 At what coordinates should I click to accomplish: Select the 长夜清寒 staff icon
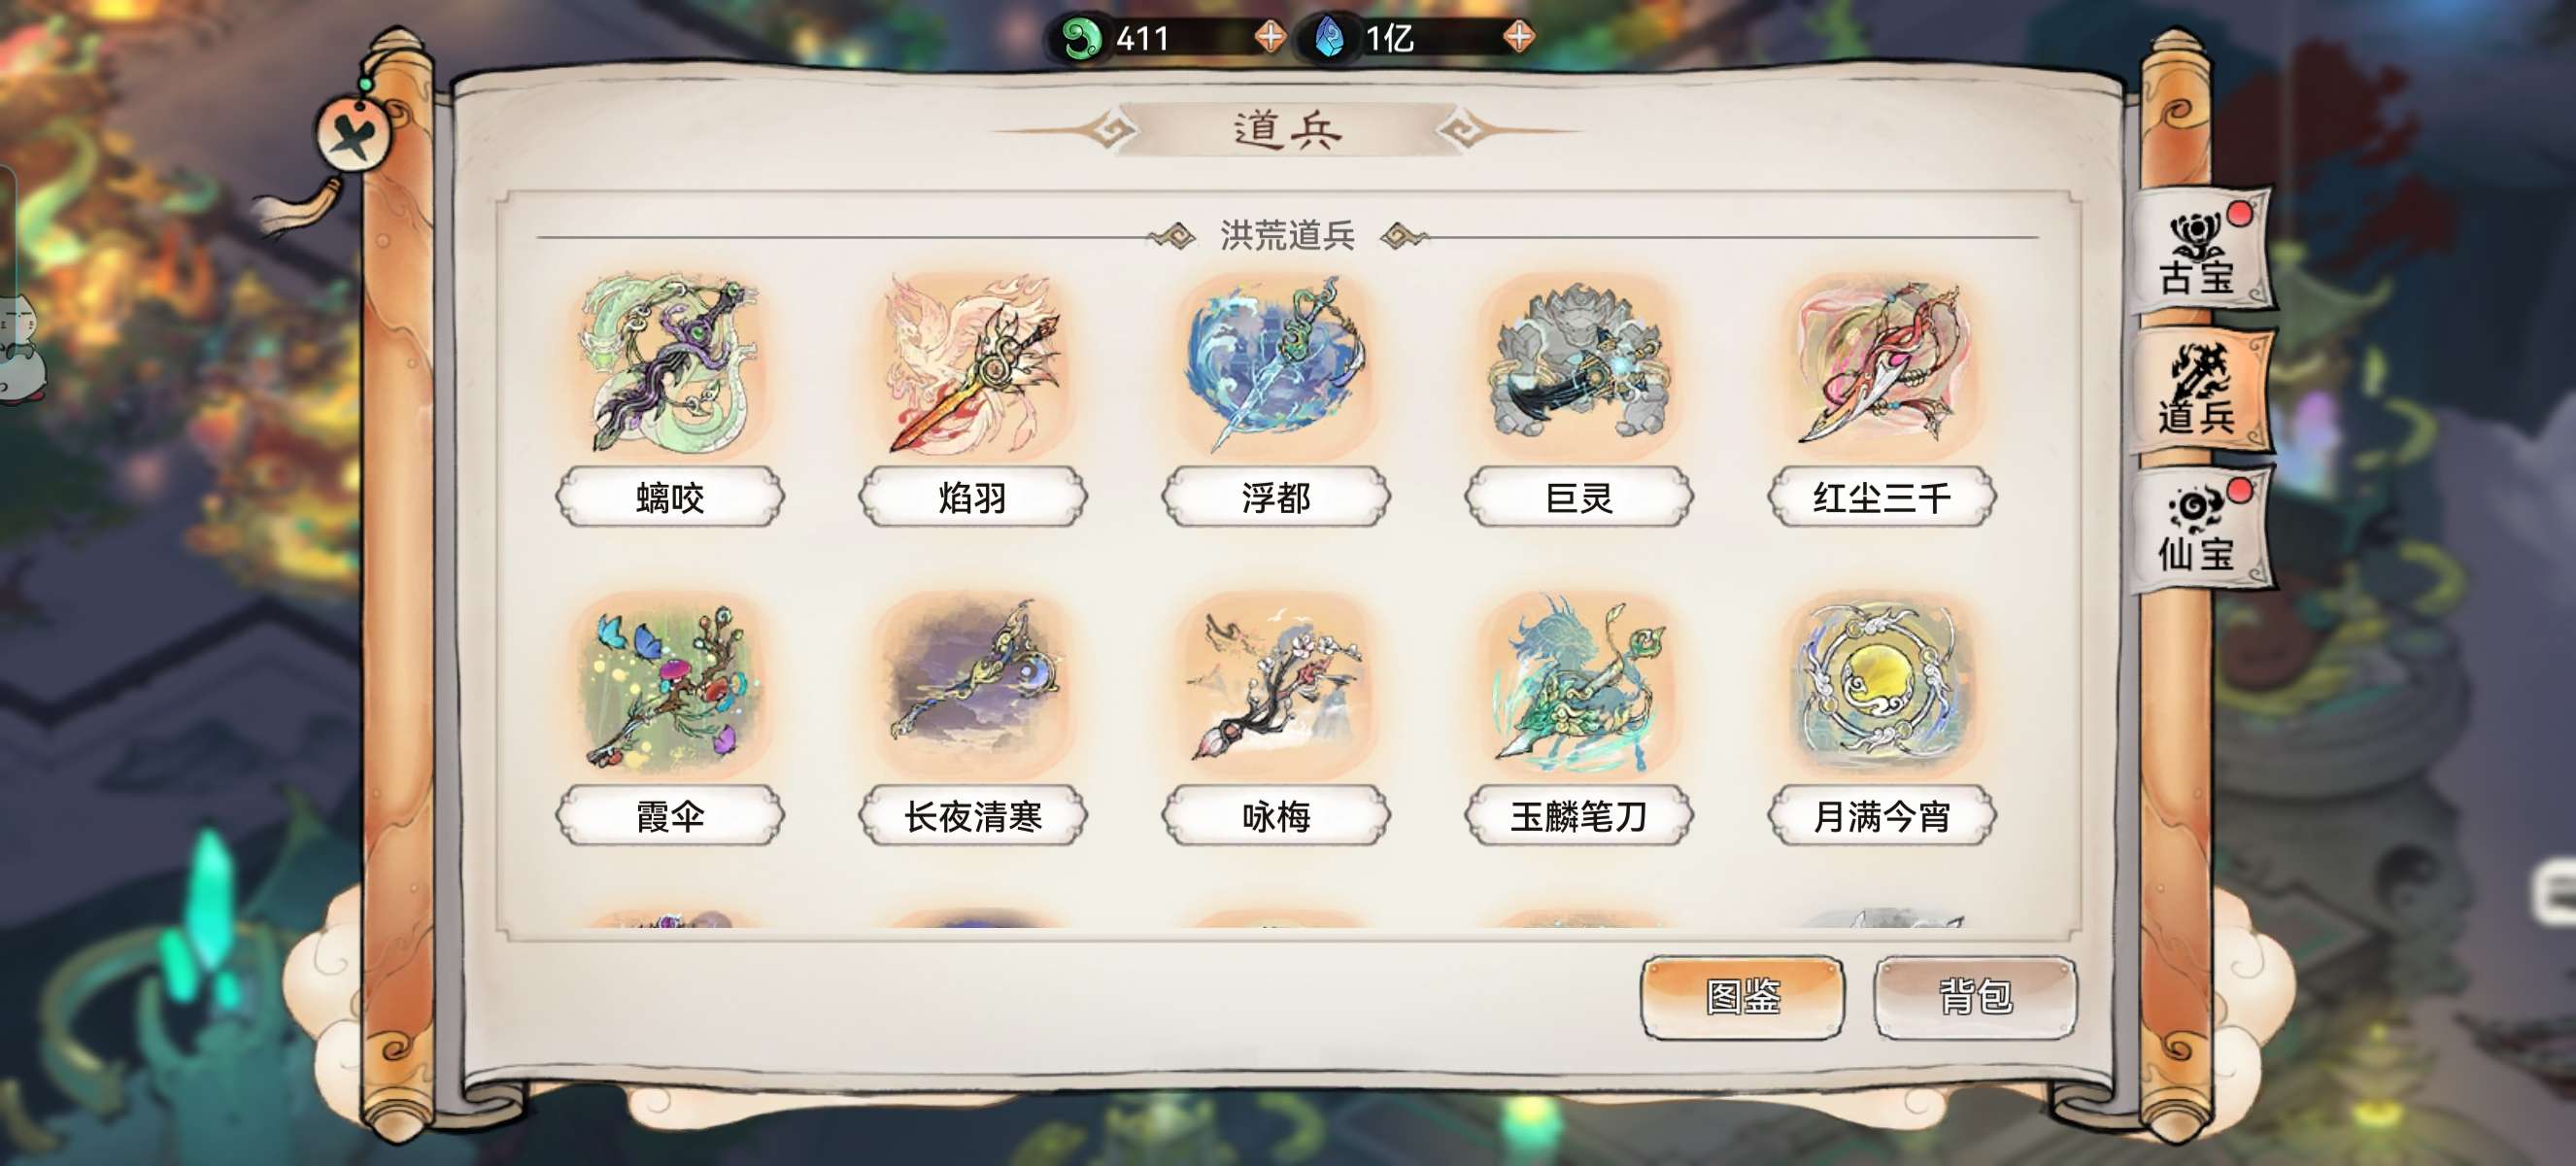[x=974, y=685]
